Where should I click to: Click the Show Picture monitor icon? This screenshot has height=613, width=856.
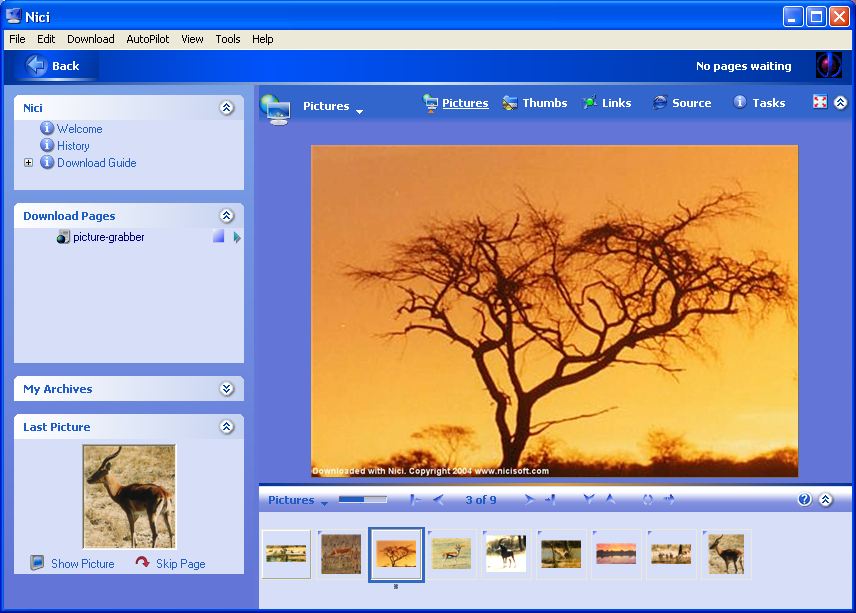(37, 563)
